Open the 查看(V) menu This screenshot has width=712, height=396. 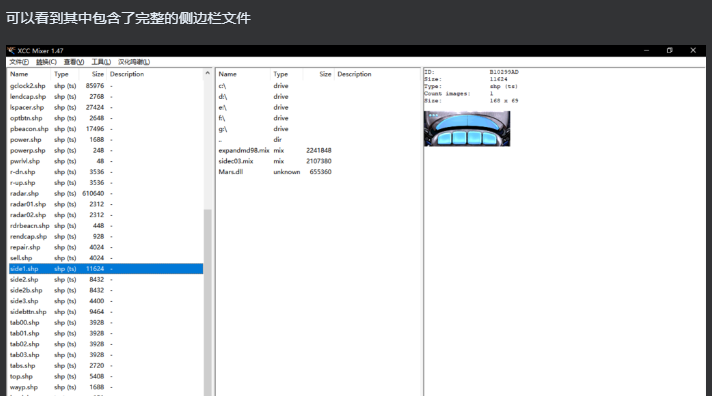[74, 62]
